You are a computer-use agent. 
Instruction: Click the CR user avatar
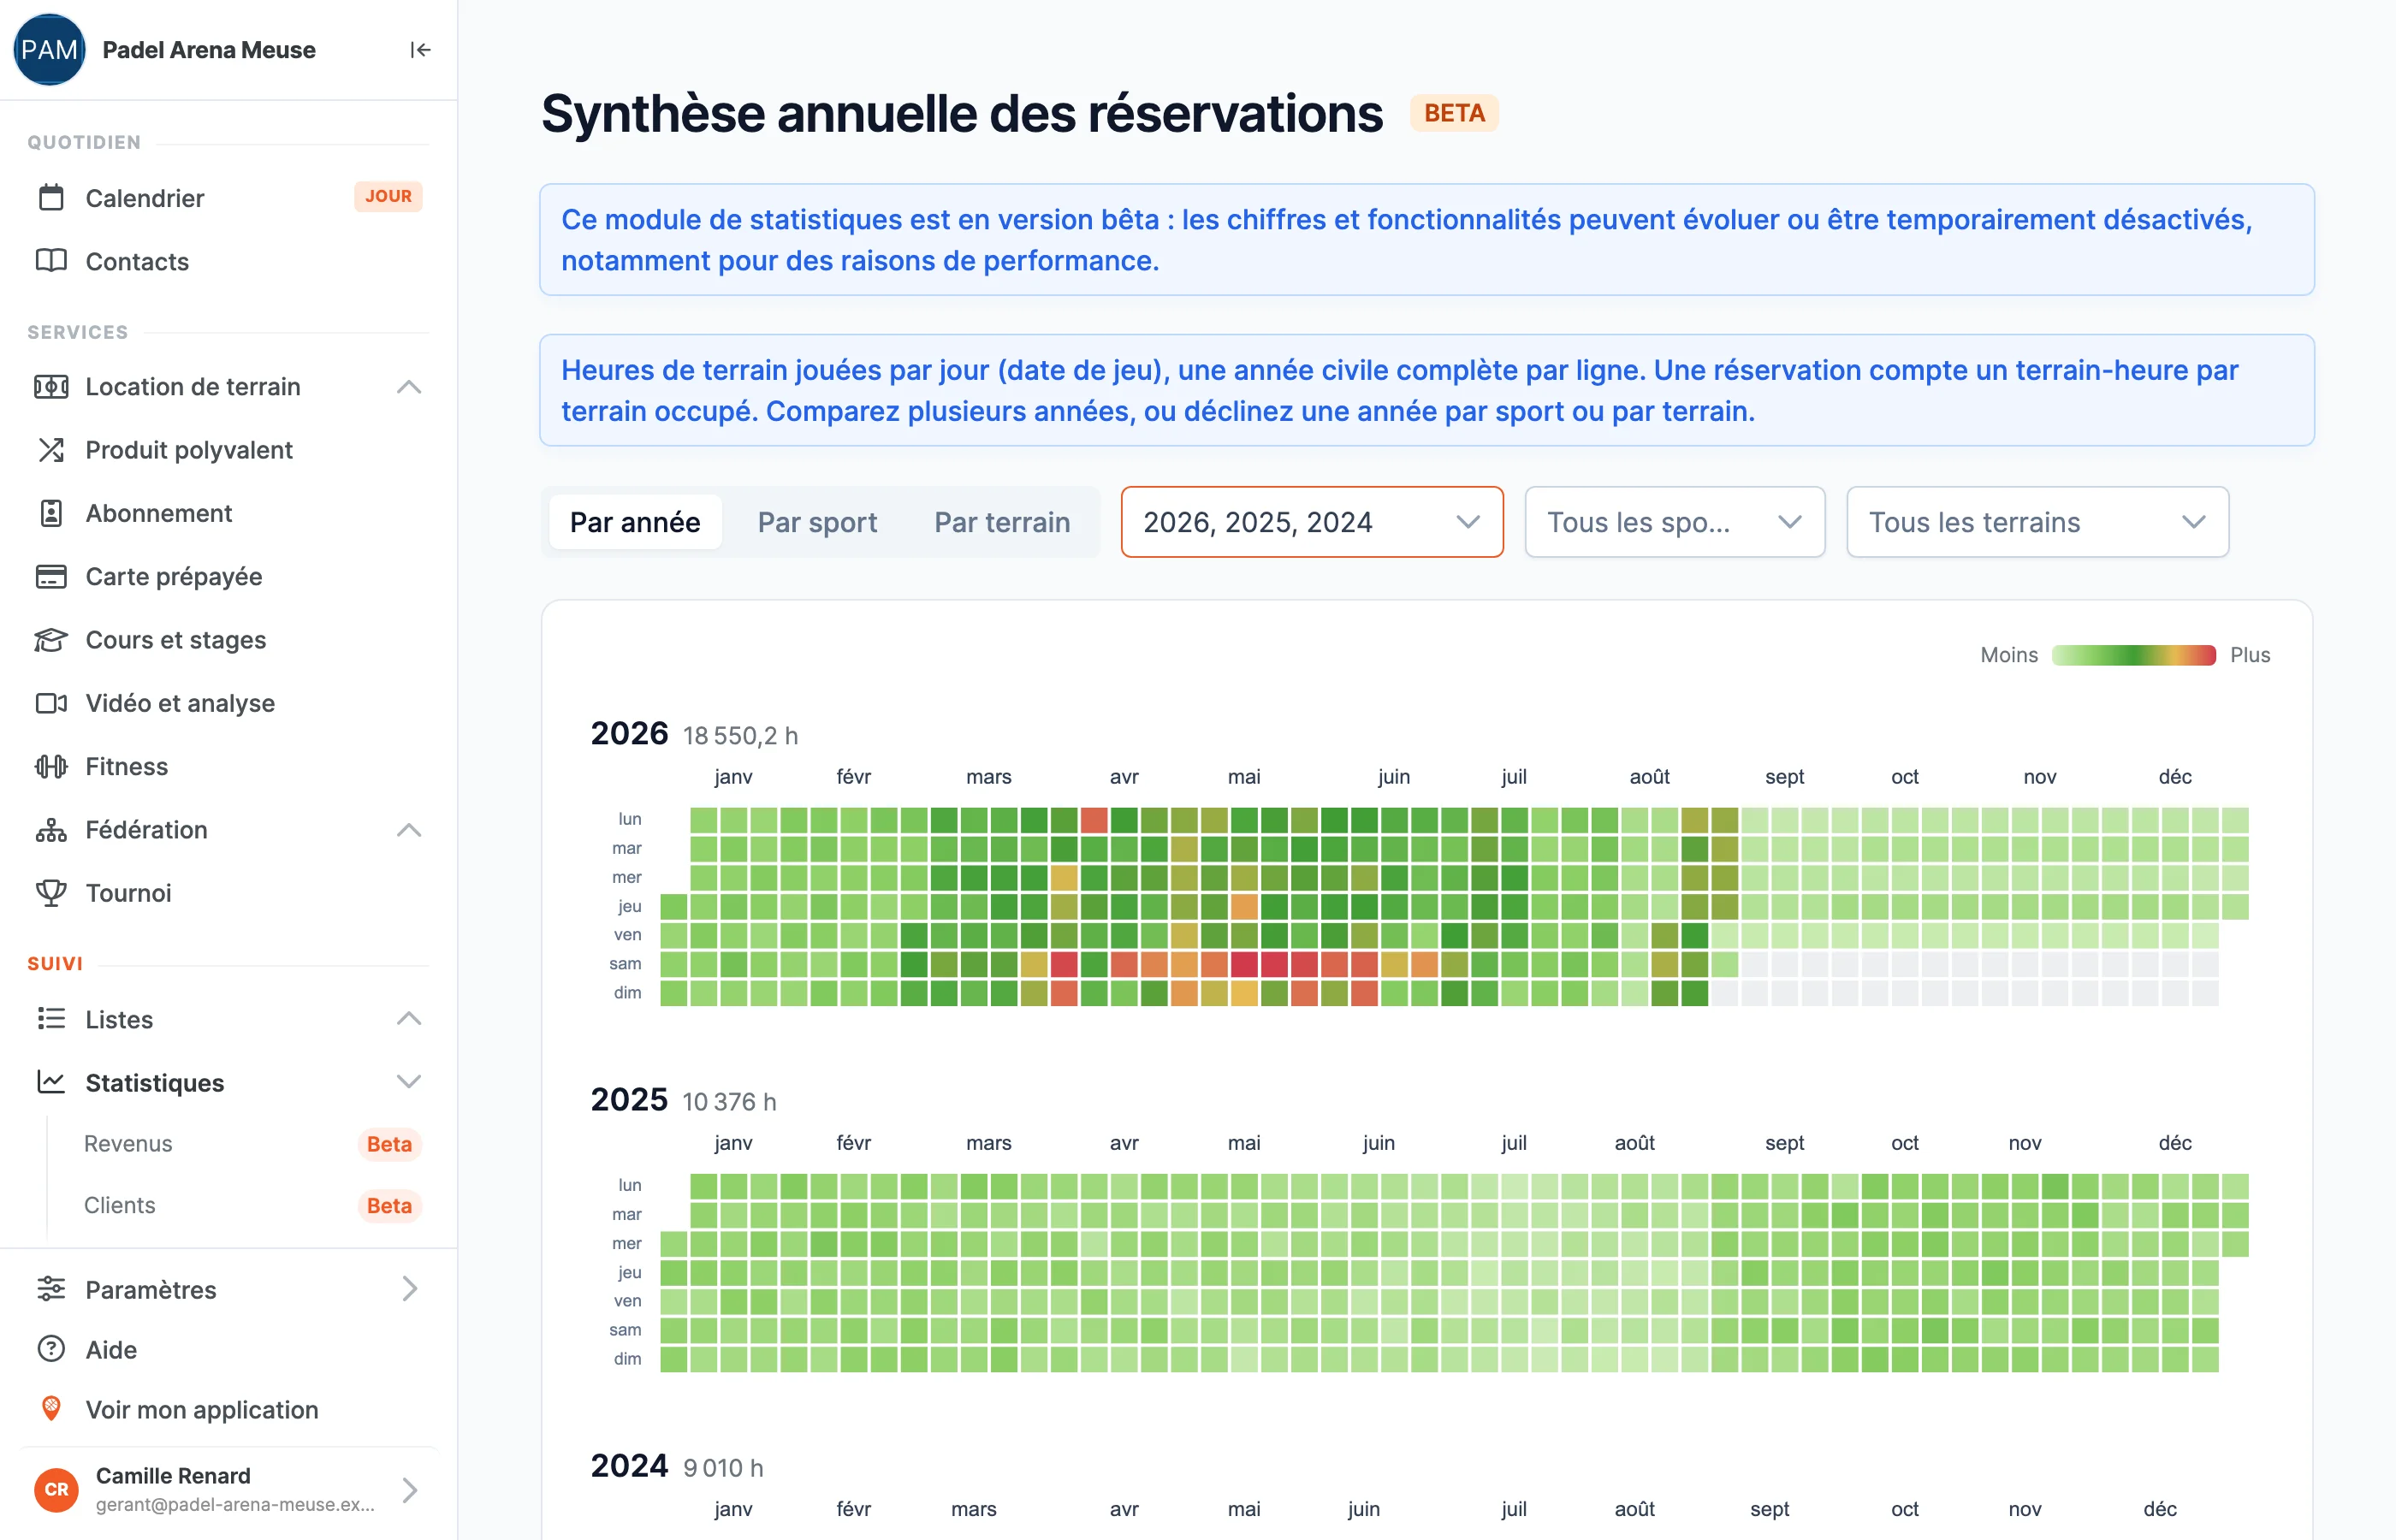pyautogui.click(x=56, y=1490)
